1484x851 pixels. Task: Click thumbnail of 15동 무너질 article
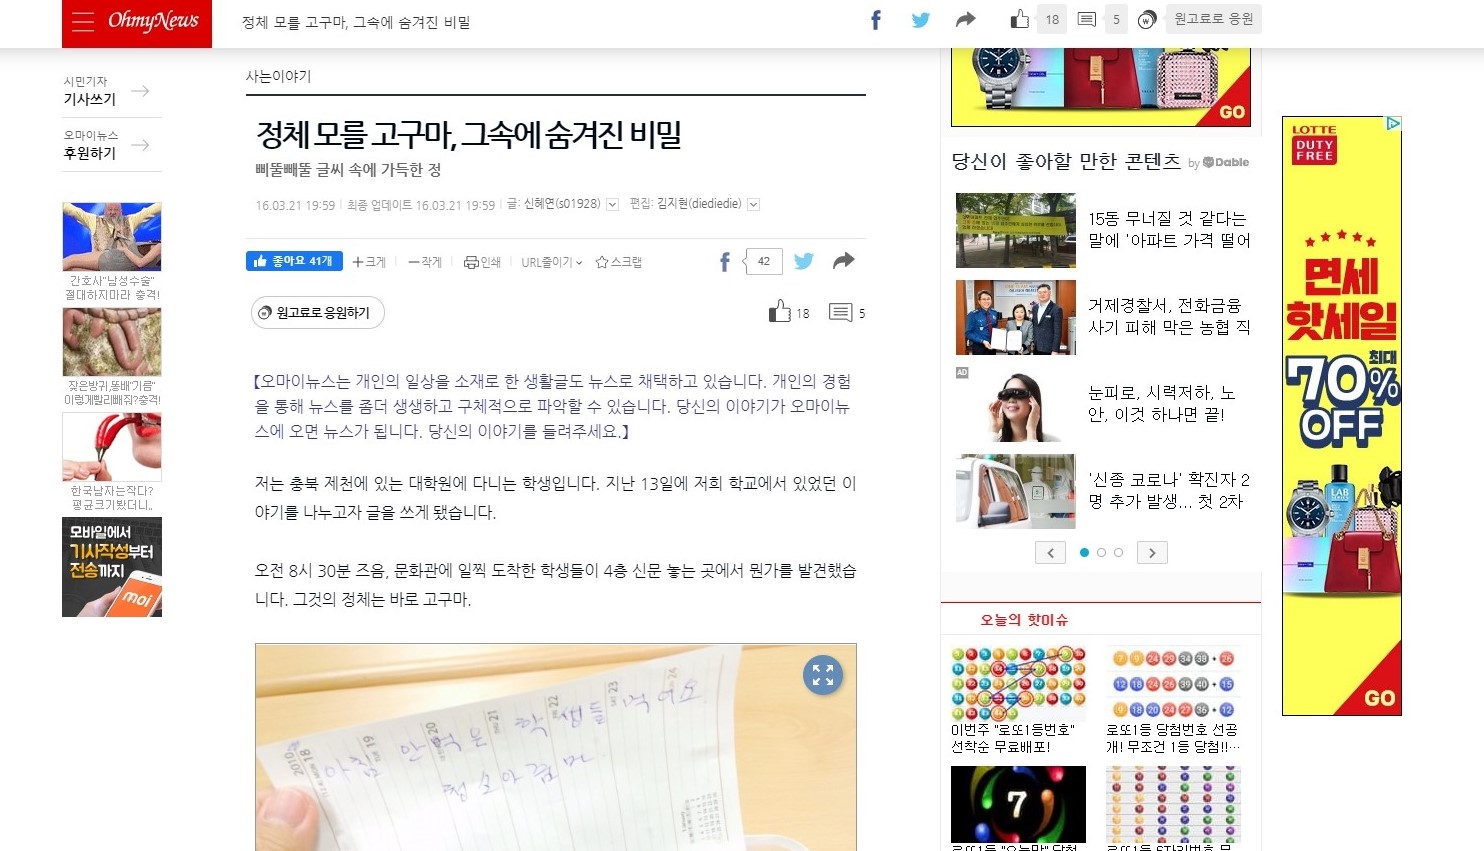point(1016,230)
